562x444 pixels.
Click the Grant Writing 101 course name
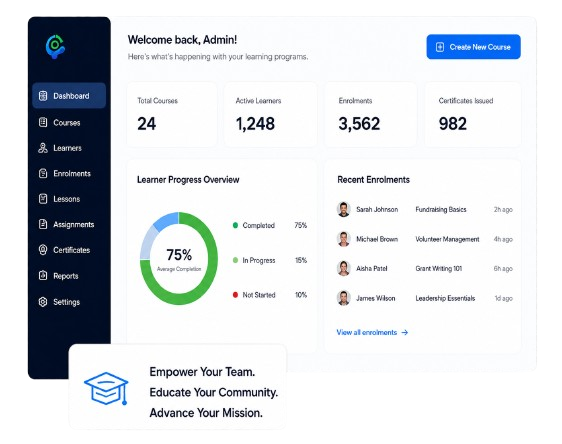439,268
